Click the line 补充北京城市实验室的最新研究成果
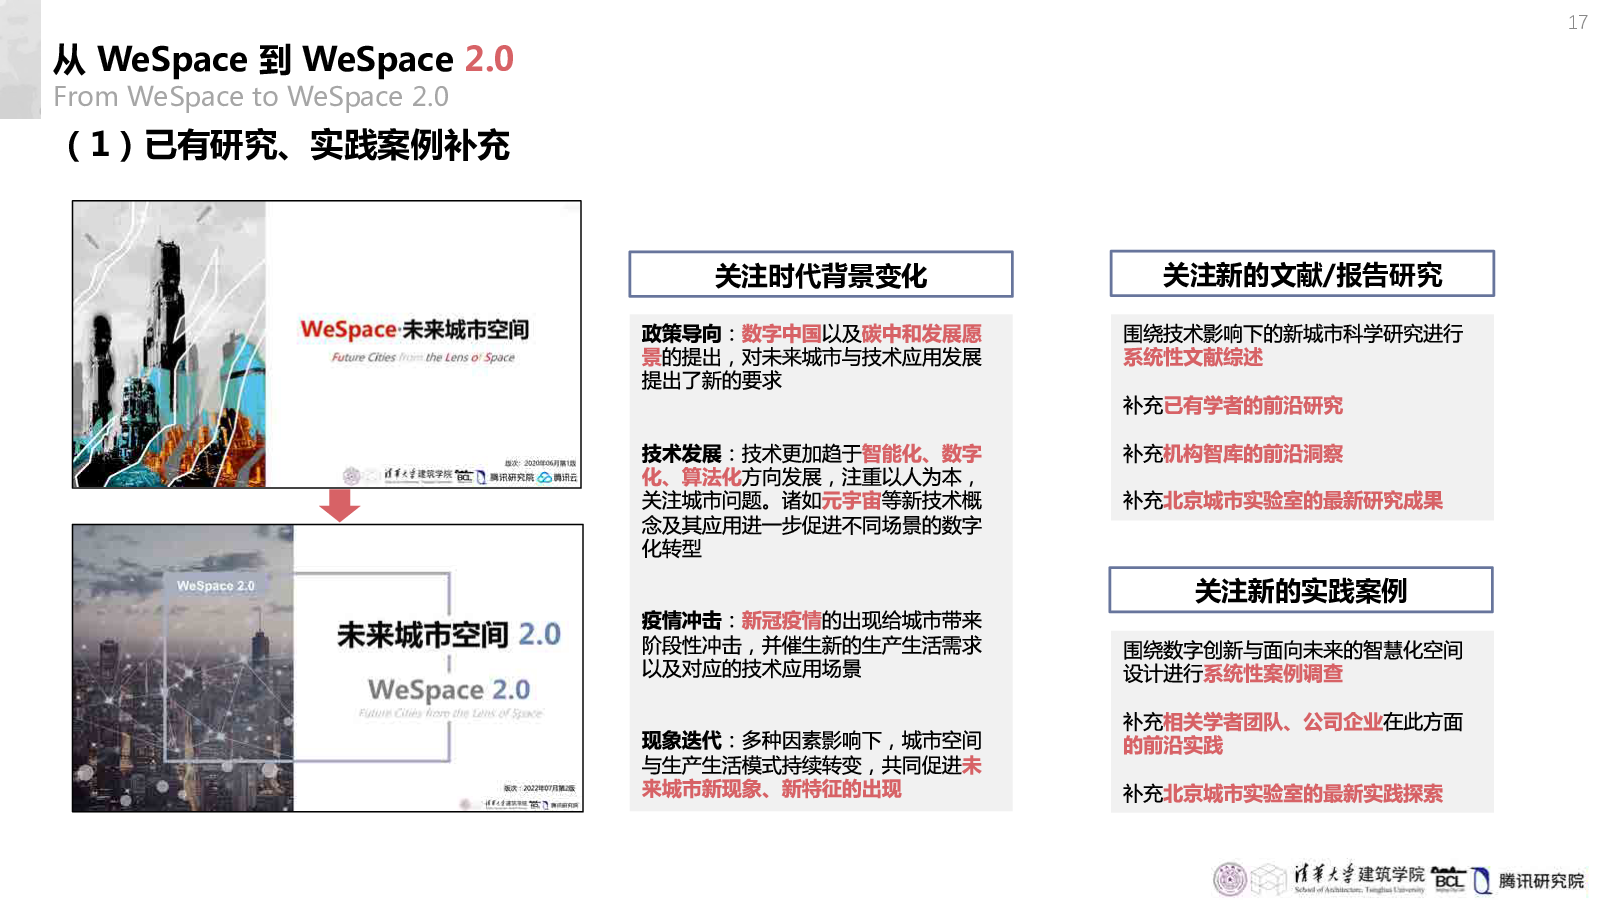The height and width of the screenshot is (900, 1600). pos(1283,501)
